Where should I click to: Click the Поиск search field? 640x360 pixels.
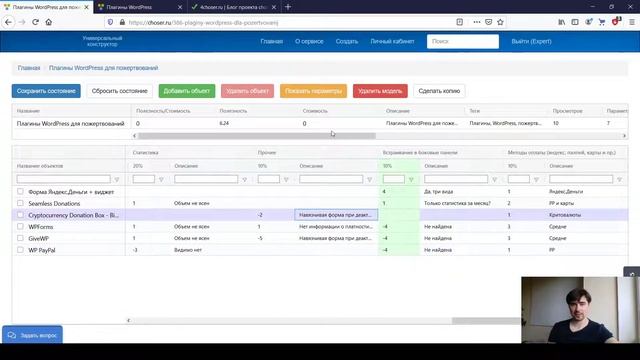(x=462, y=41)
